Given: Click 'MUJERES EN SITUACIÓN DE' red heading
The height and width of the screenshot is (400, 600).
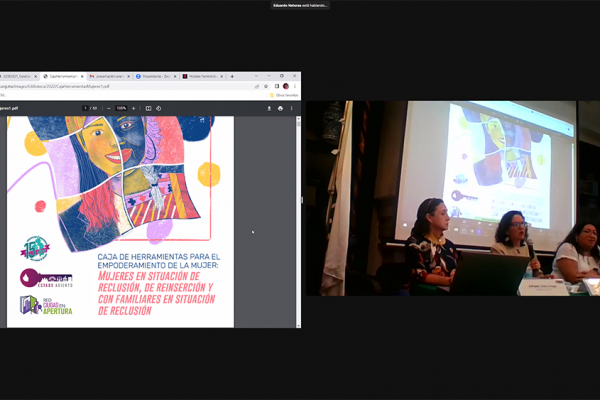Looking at the screenshot, I should (x=149, y=276).
